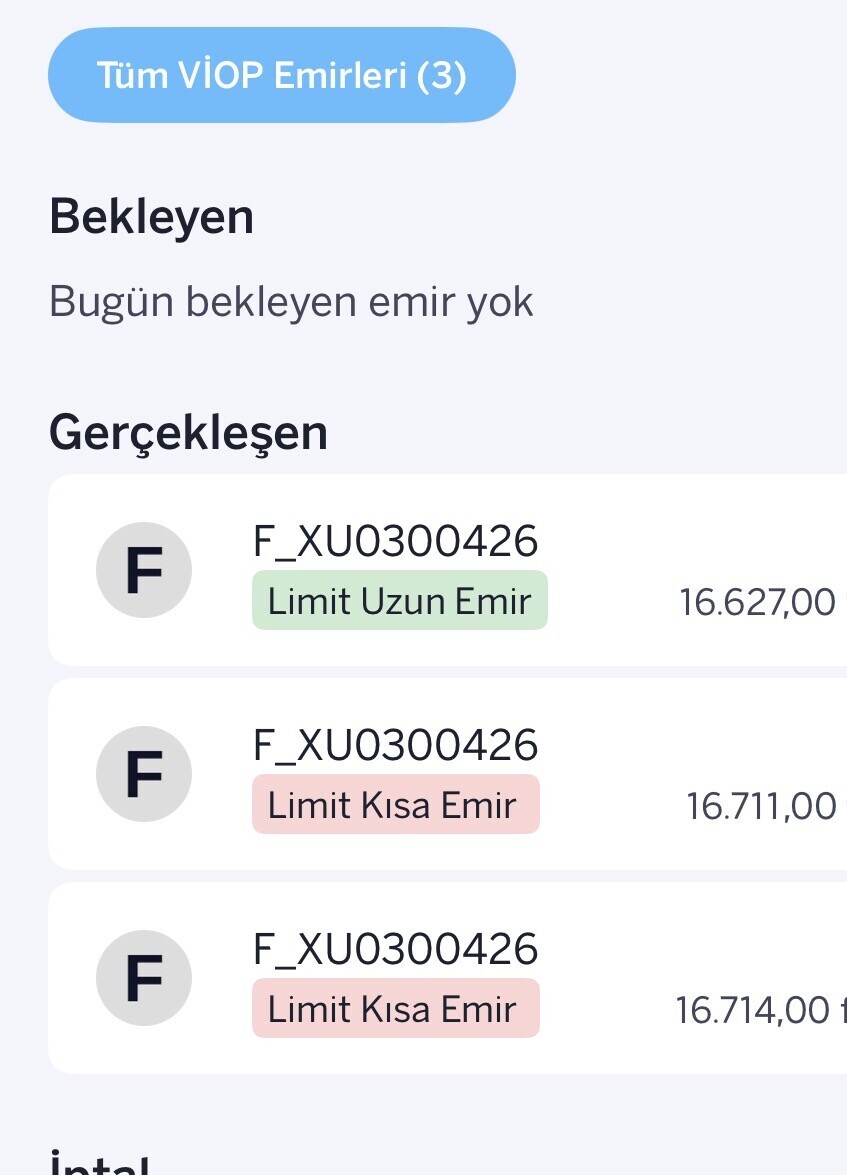Image resolution: width=847 pixels, height=1175 pixels.
Task: Tap the Tüm VİOP Emirleri (3) filter button
Action: (281, 76)
